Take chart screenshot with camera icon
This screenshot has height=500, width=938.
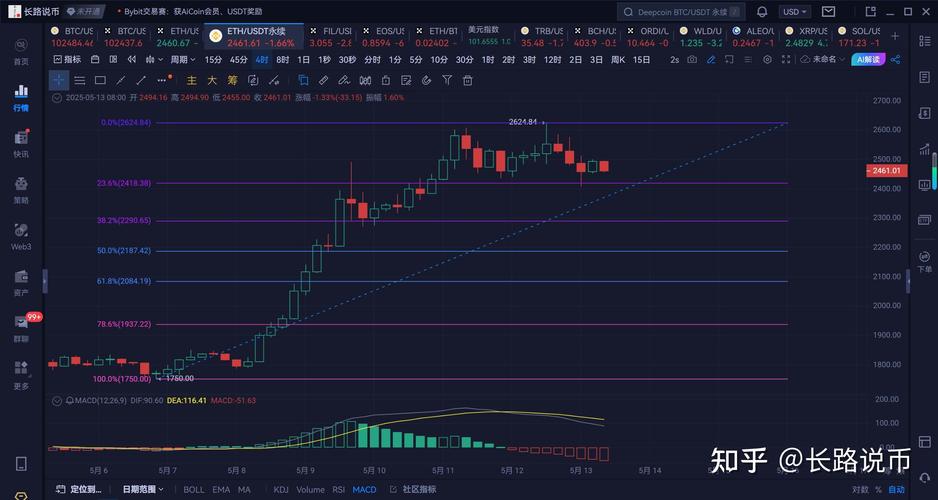(x=692, y=59)
